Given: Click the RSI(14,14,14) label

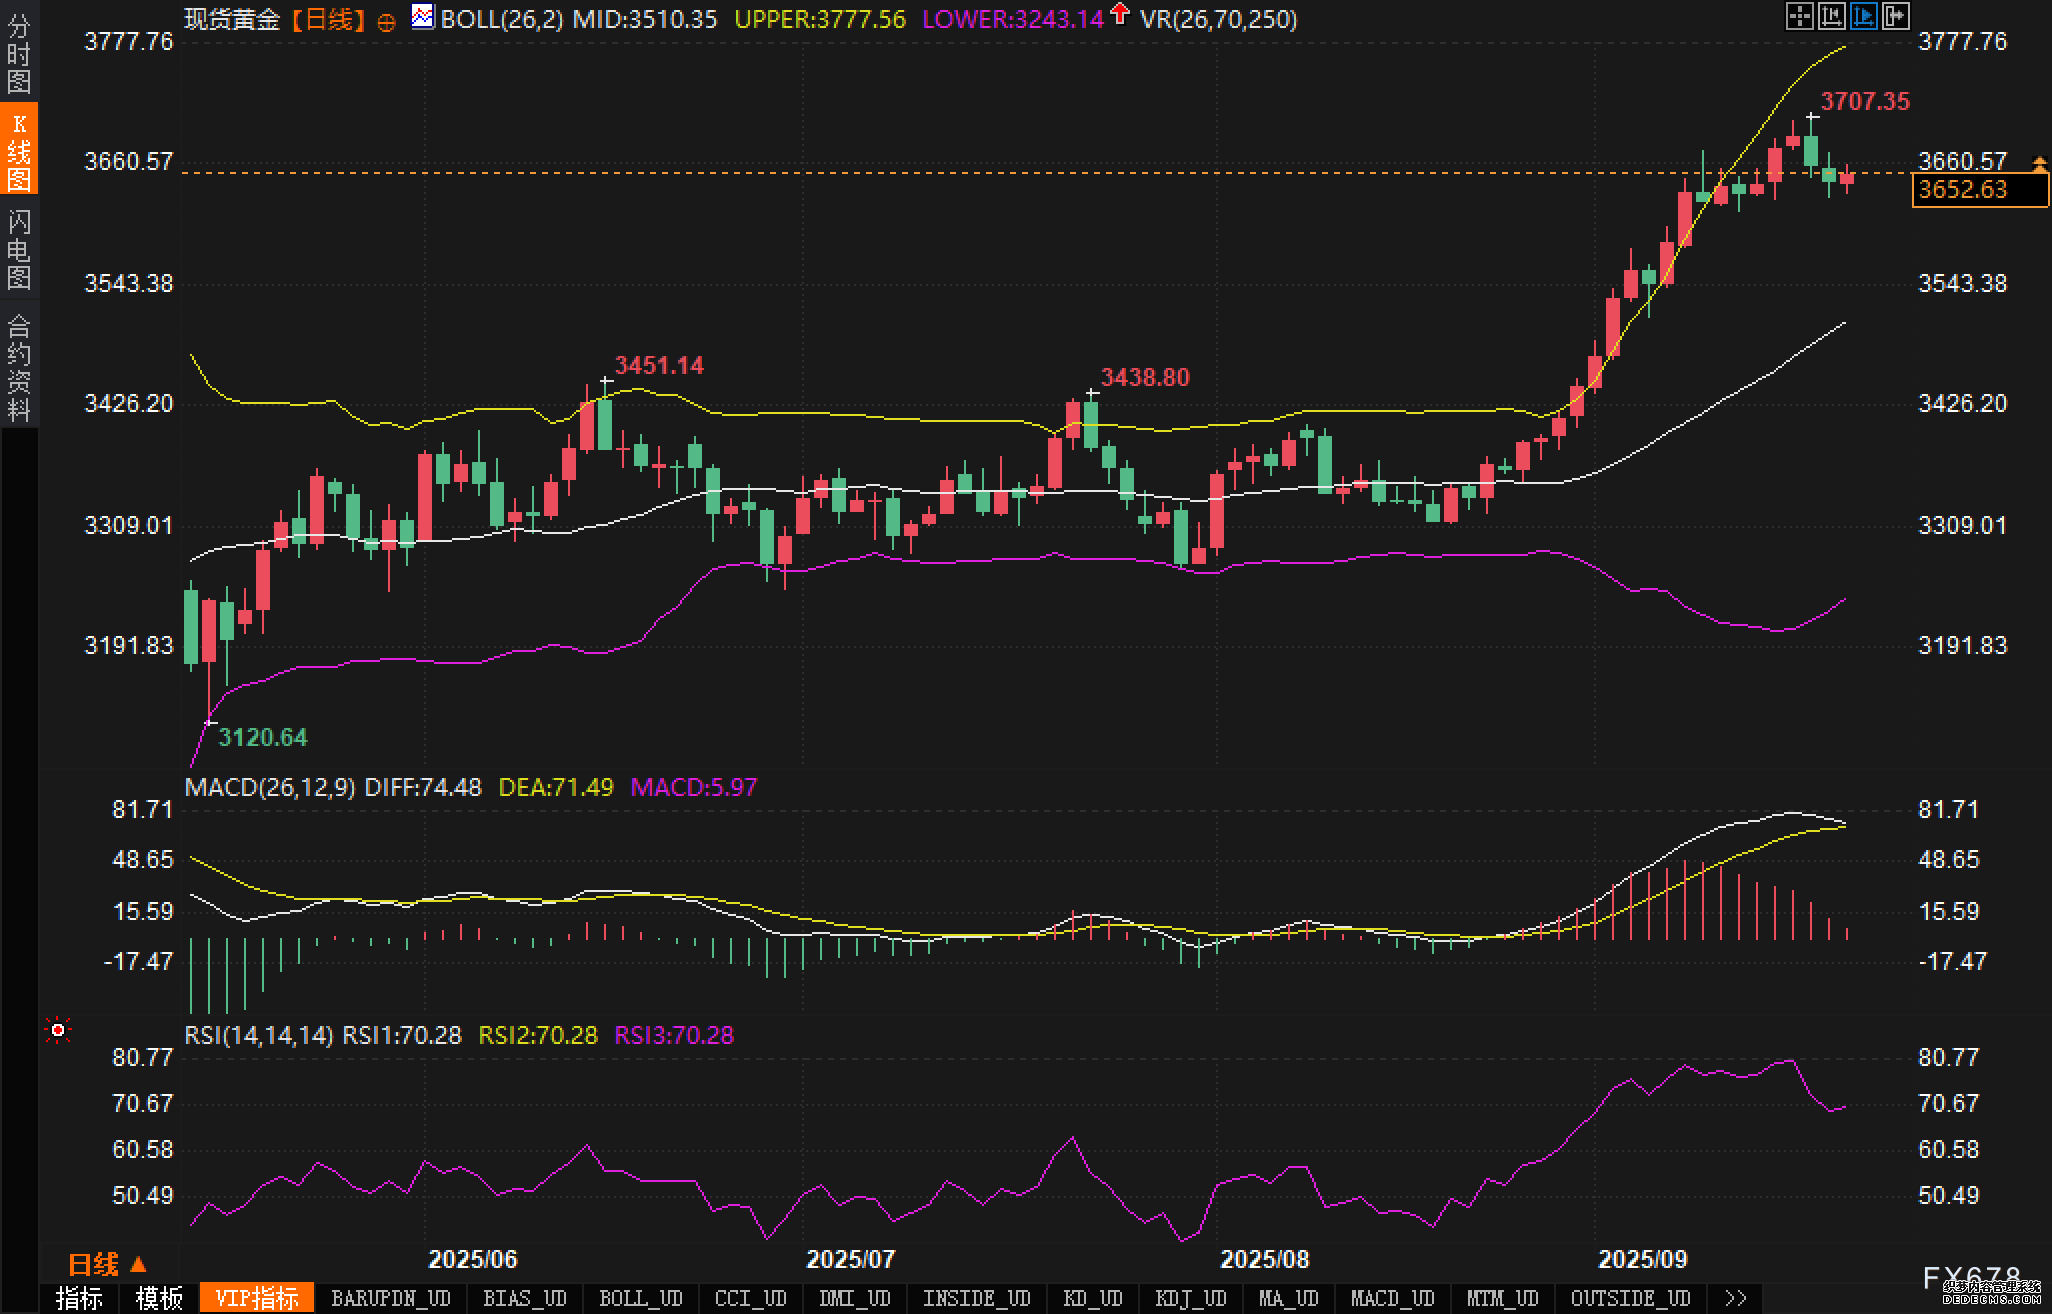Looking at the screenshot, I should tap(259, 1035).
